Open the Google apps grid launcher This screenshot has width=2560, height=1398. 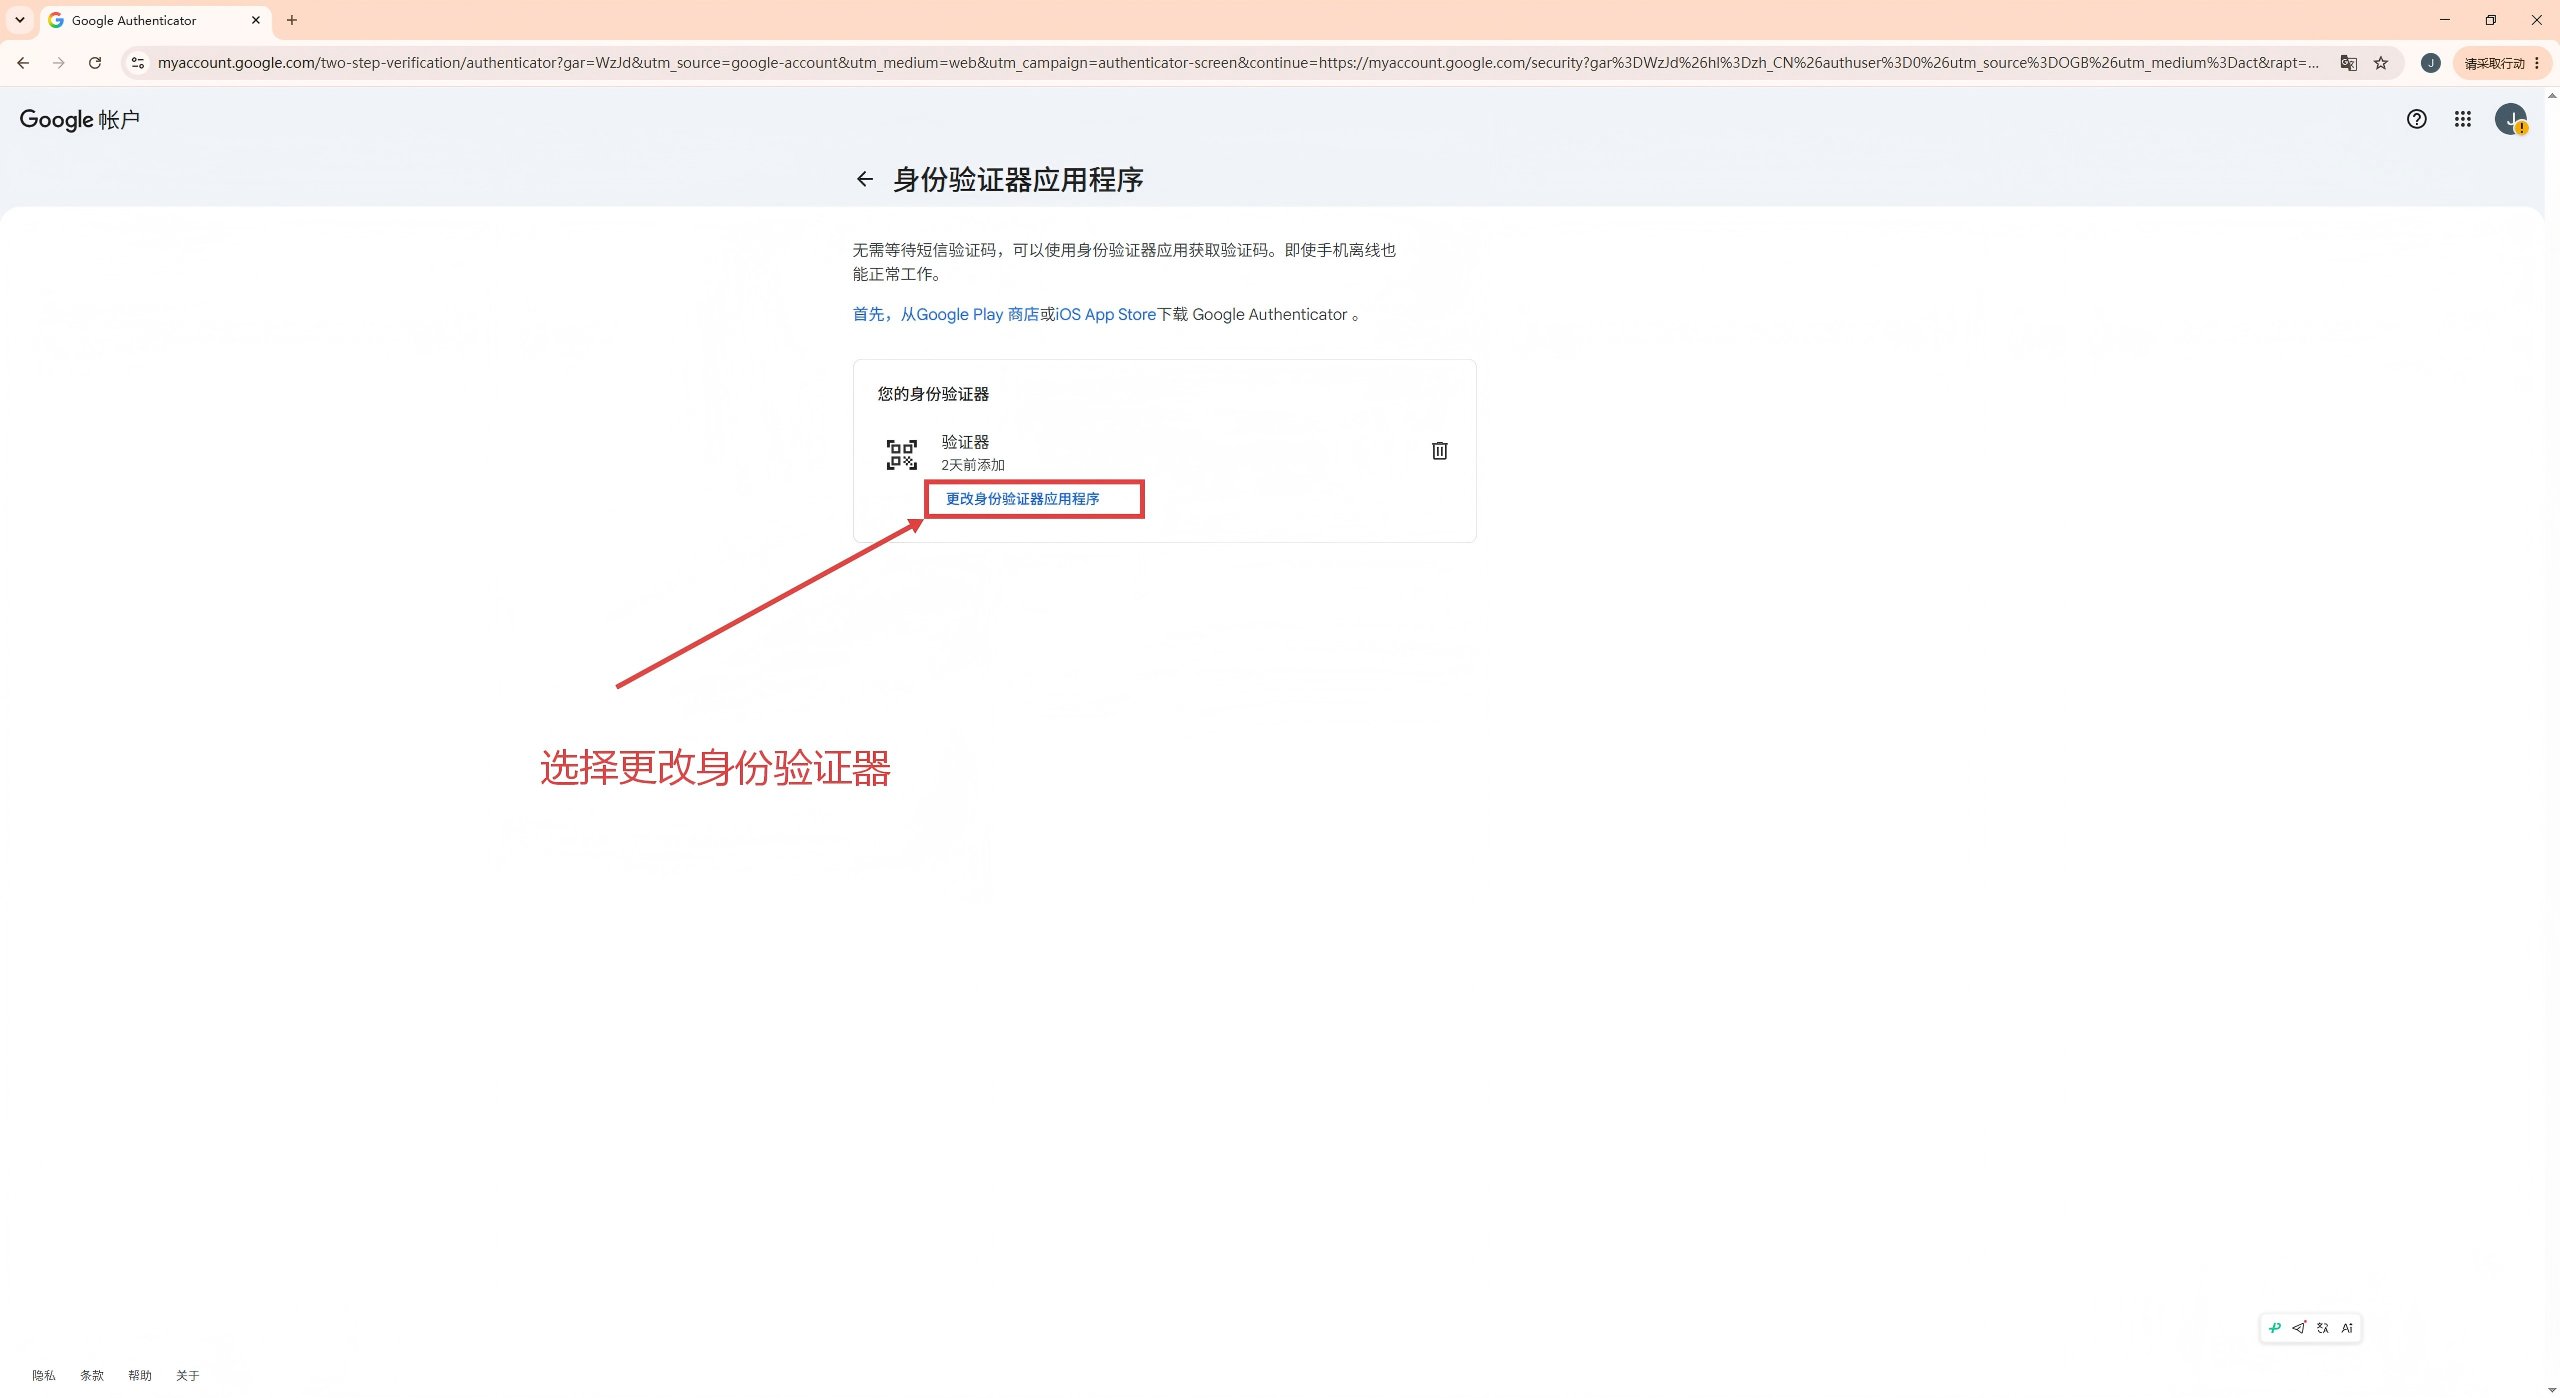(x=2462, y=119)
